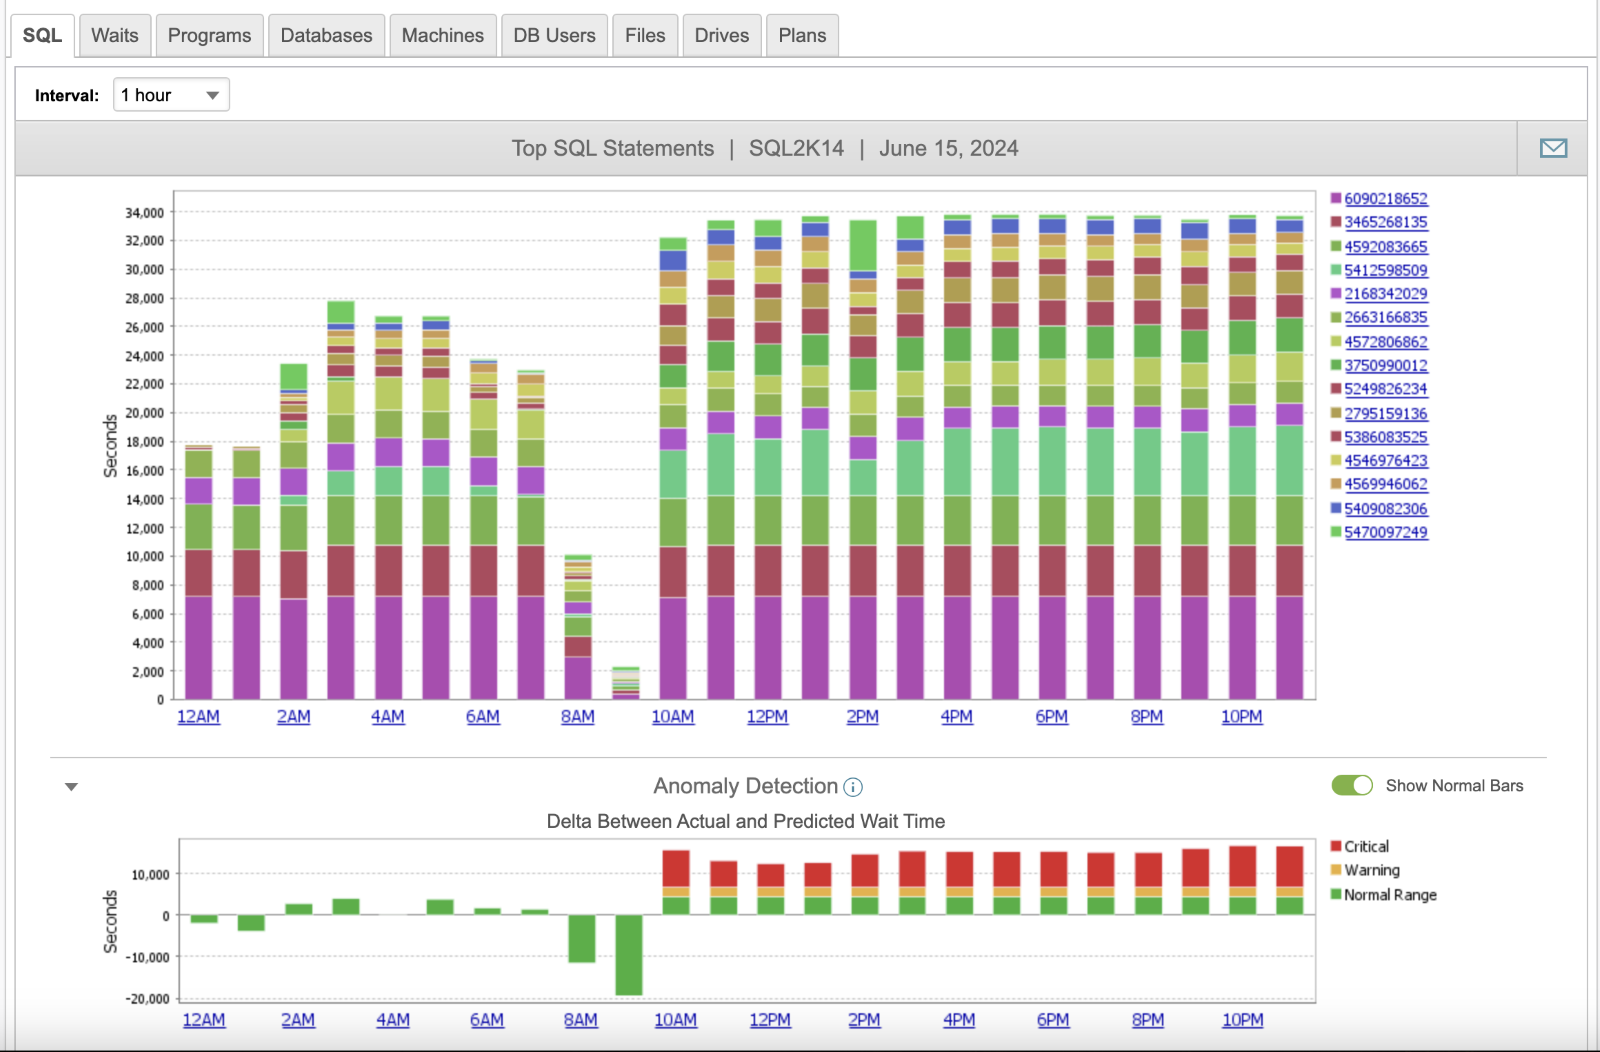The width and height of the screenshot is (1600, 1052).
Task: Click the Normal Range green legend swatch
Action: click(x=1336, y=894)
